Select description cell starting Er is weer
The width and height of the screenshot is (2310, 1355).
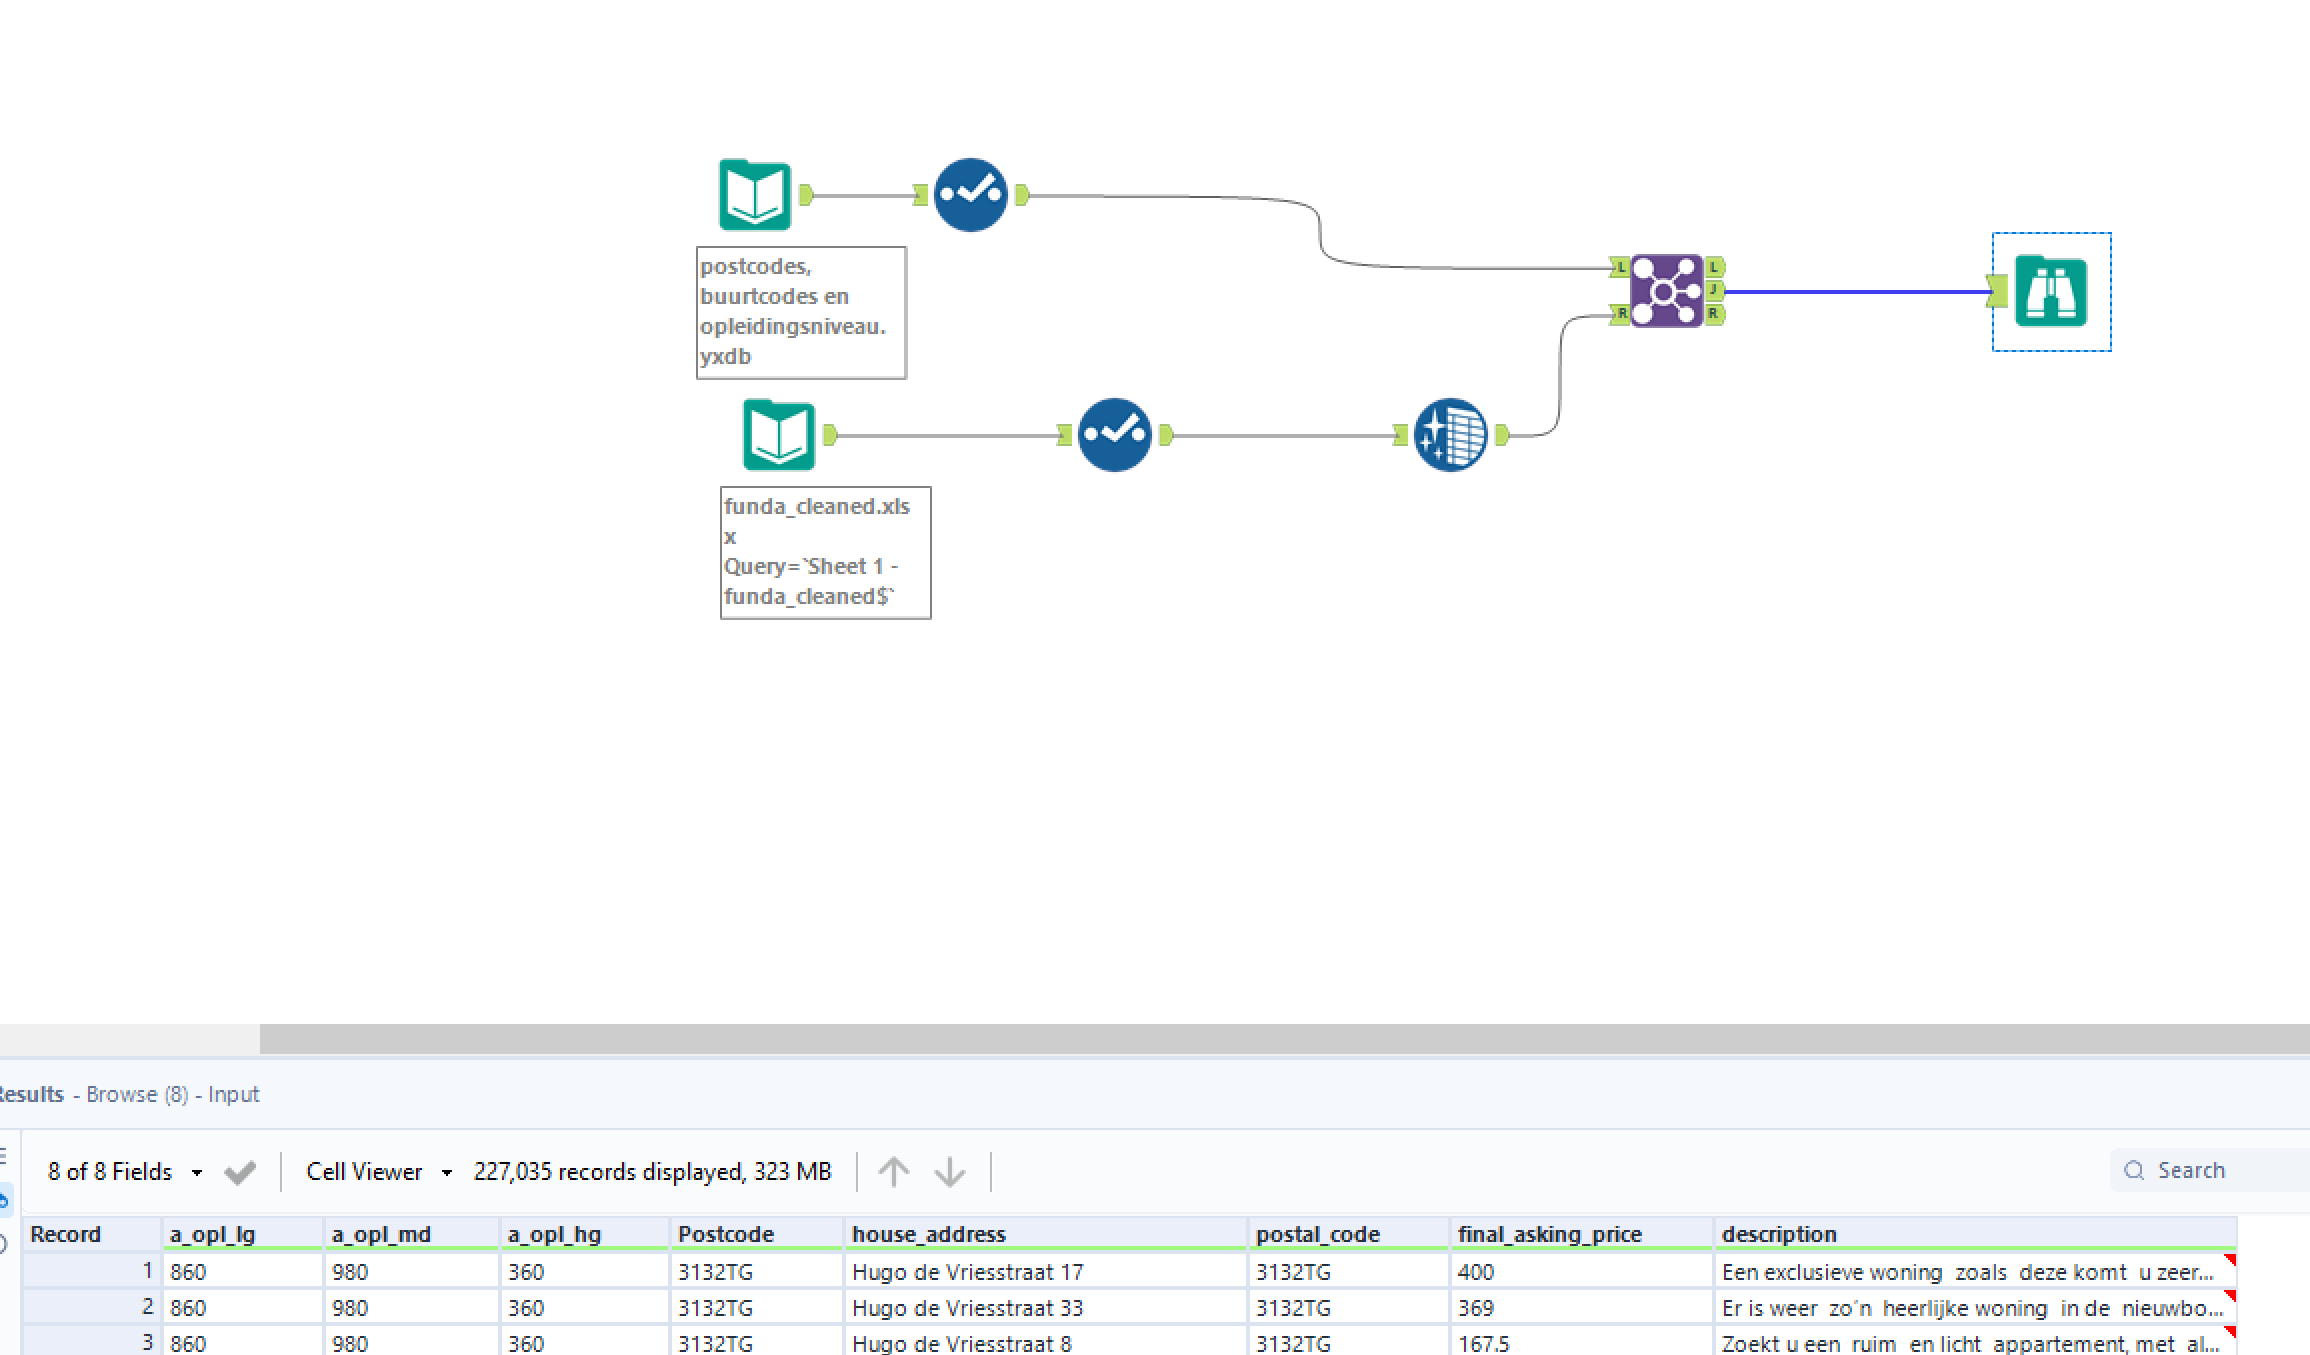[x=1975, y=1308]
